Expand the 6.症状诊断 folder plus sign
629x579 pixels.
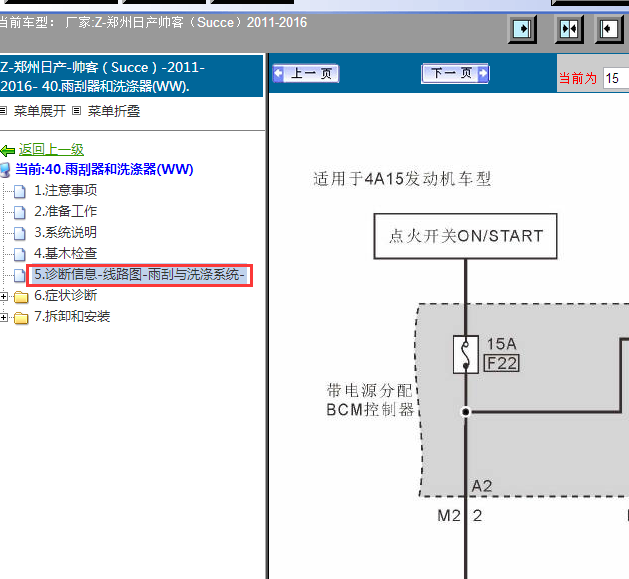click(x=4, y=297)
